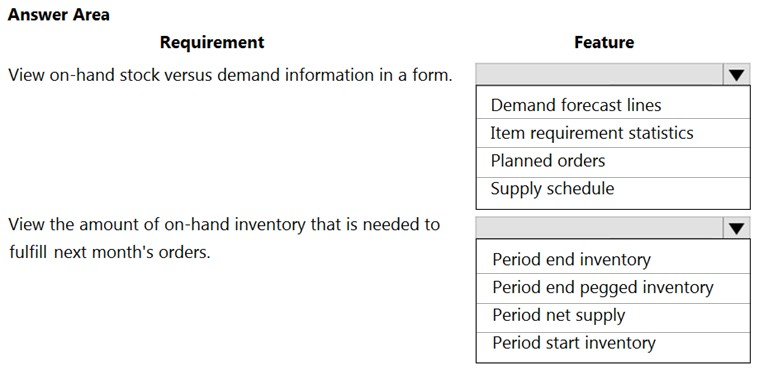This screenshot has height=369, width=773.
Task: Click the black triangle beside on-hand stock requirement
Action: pos(737,75)
